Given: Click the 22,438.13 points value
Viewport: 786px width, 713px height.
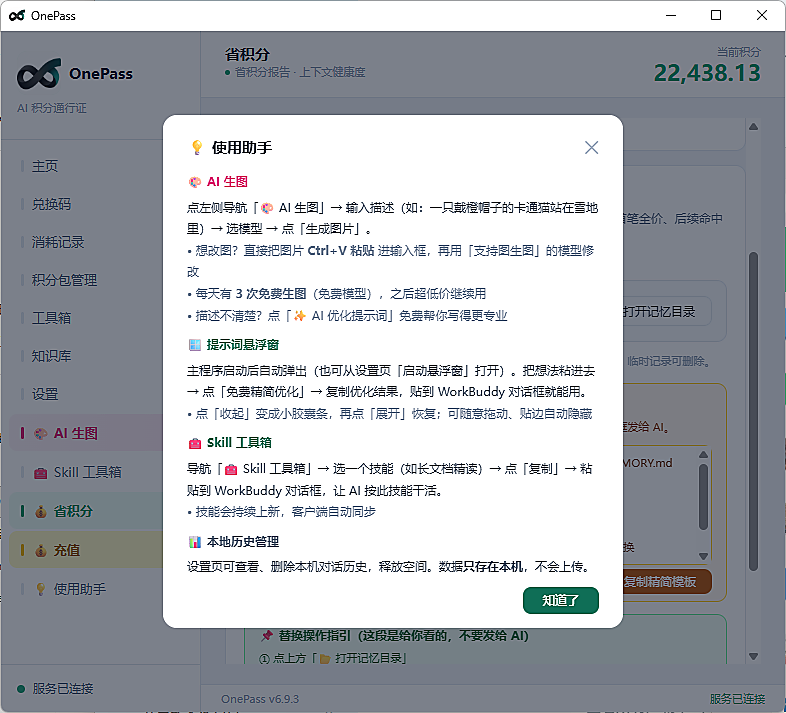Looking at the screenshot, I should click(707, 73).
